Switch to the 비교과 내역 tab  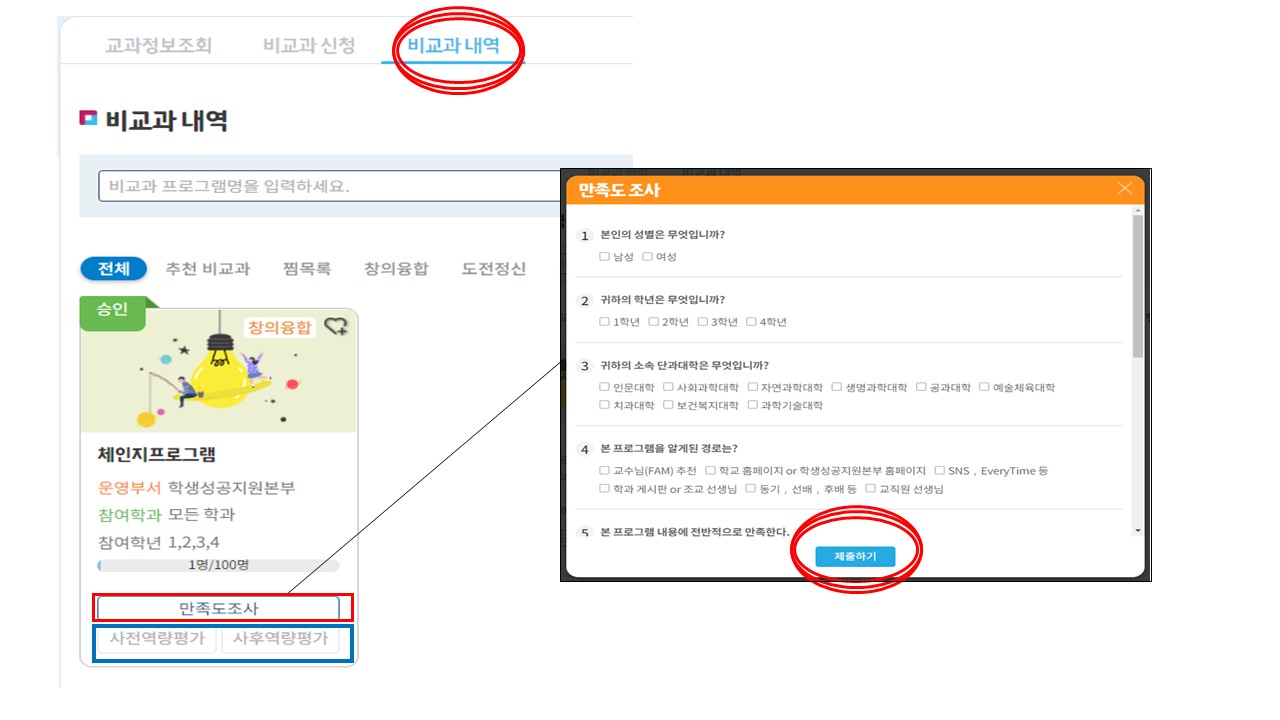(x=453, y=45)
